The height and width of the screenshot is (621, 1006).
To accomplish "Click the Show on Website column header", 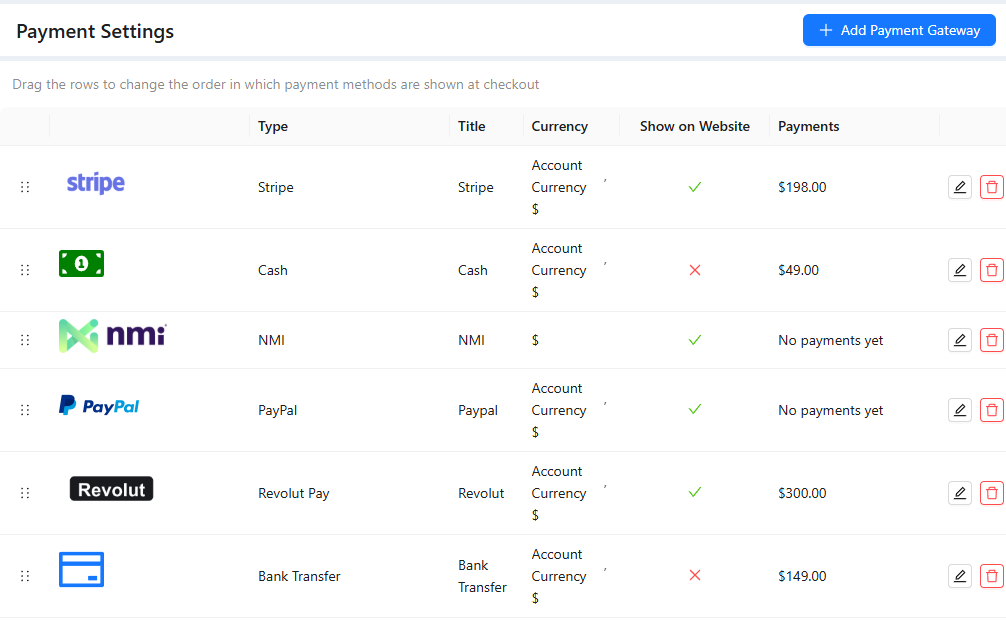I will pyautogui.click(x=695, y=126).
